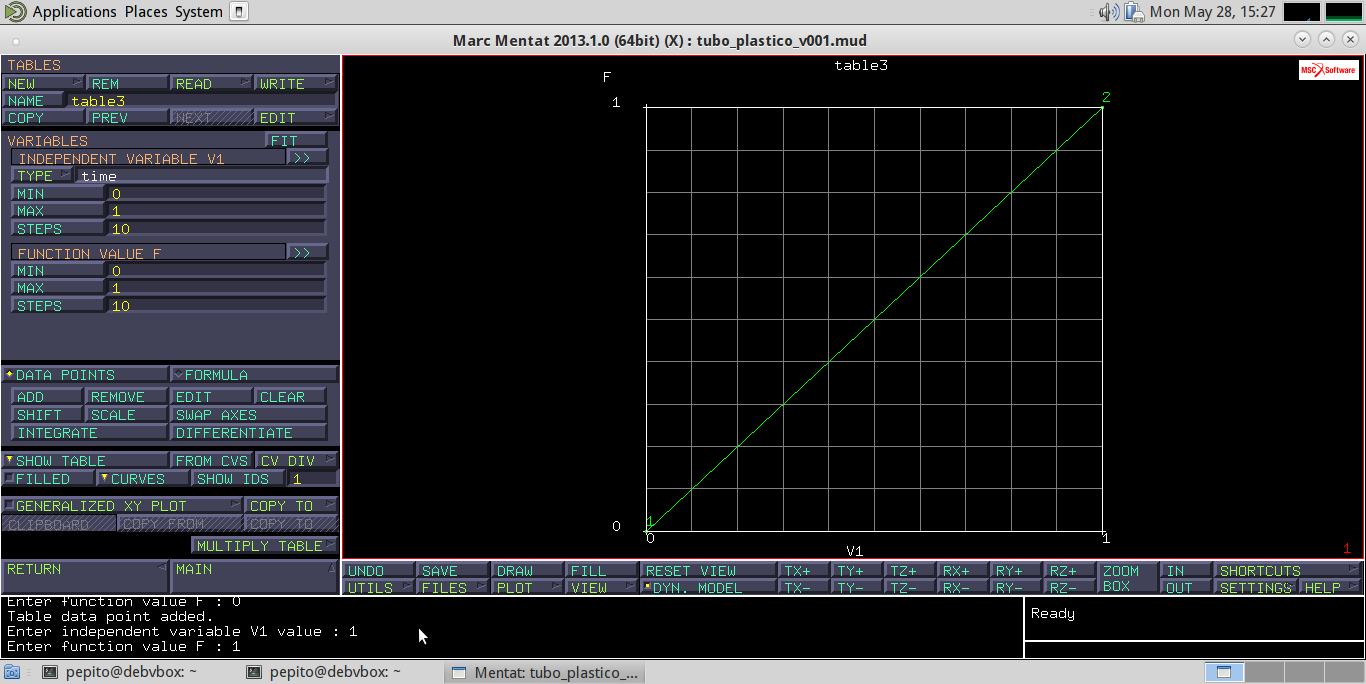Toggle GENERALIZED XY PLOT option
This screenshot has width=1366, height=684.
[122, 506]
